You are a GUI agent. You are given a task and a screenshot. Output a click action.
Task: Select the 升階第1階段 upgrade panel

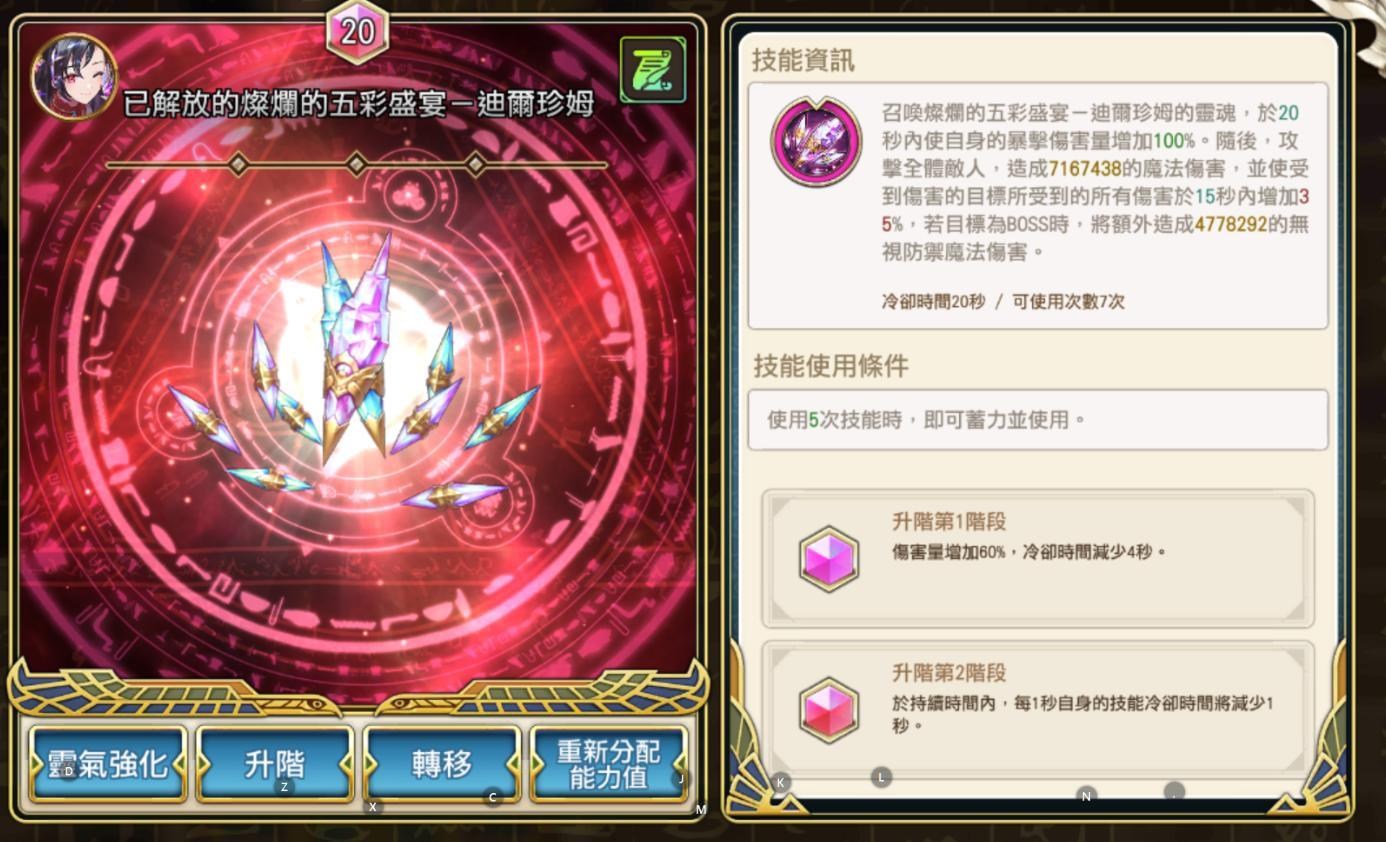pyautogui.click(x=1038, y=559)
